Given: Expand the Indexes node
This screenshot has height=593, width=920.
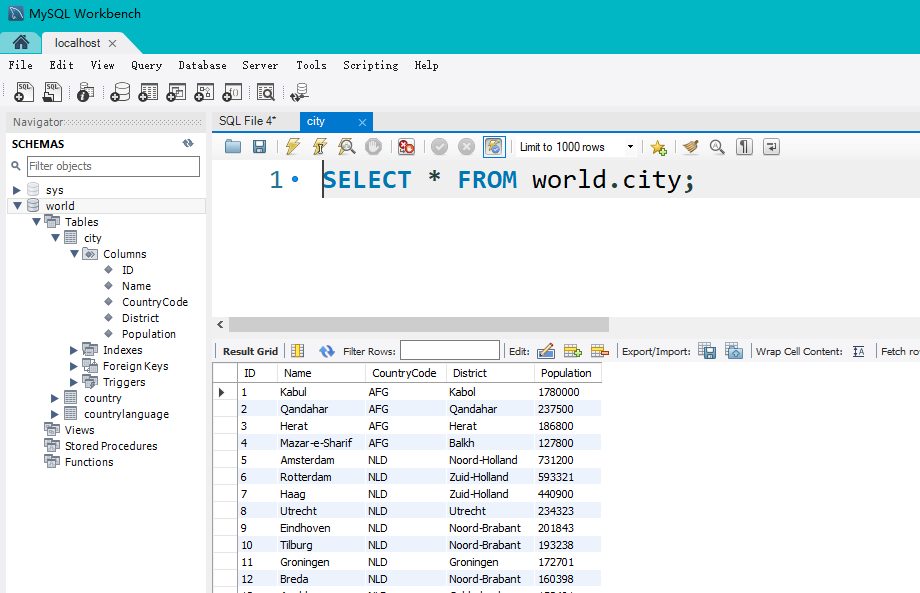Looking at the screenshot, I should tap(74, 350).
